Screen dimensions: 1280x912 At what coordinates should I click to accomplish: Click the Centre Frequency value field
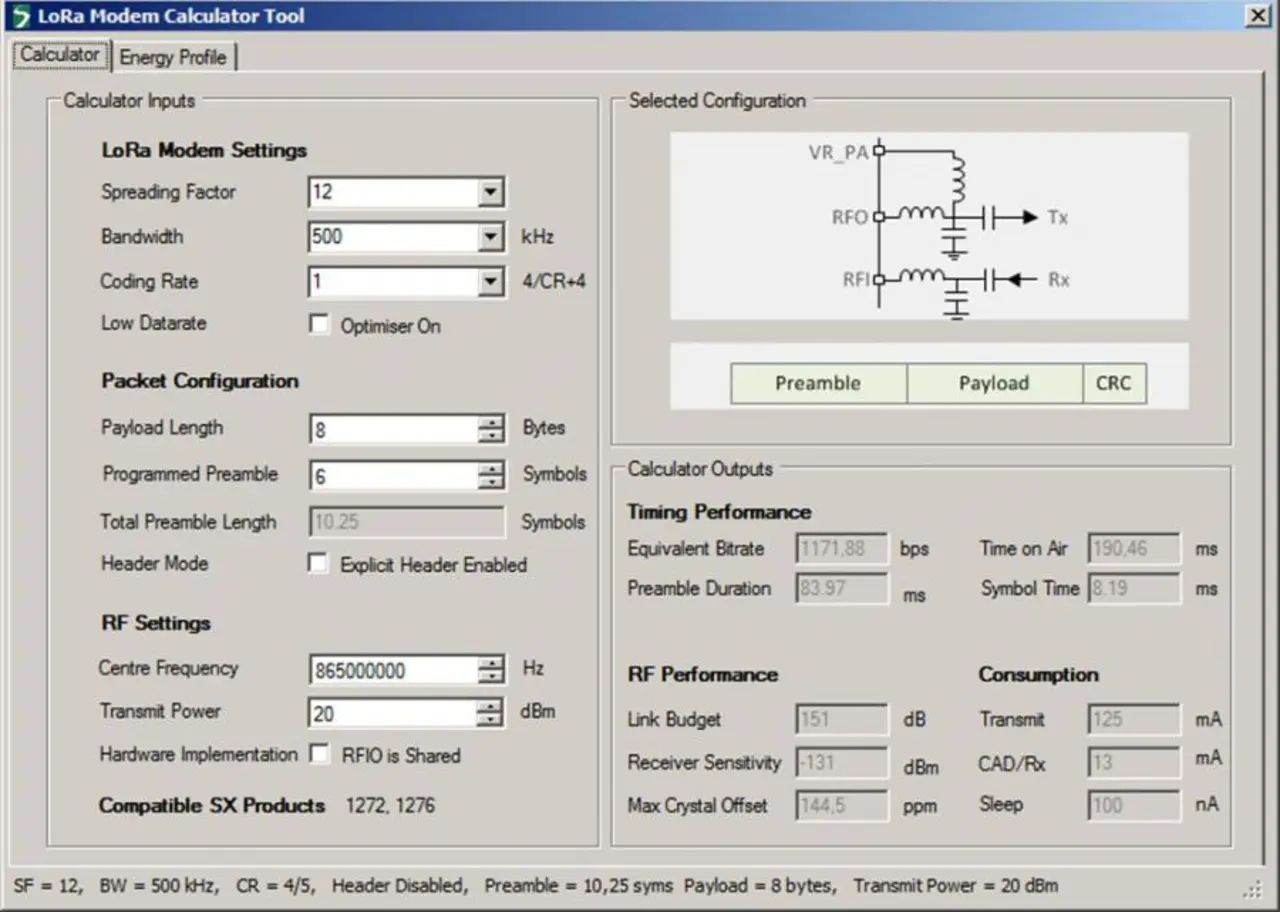click(394, 670)
